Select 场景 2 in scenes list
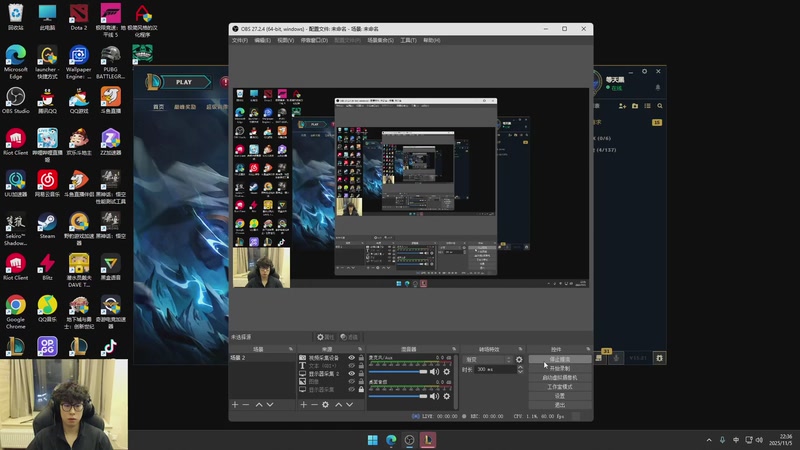The width and height of the screenshot is (800, 450). 262,358
